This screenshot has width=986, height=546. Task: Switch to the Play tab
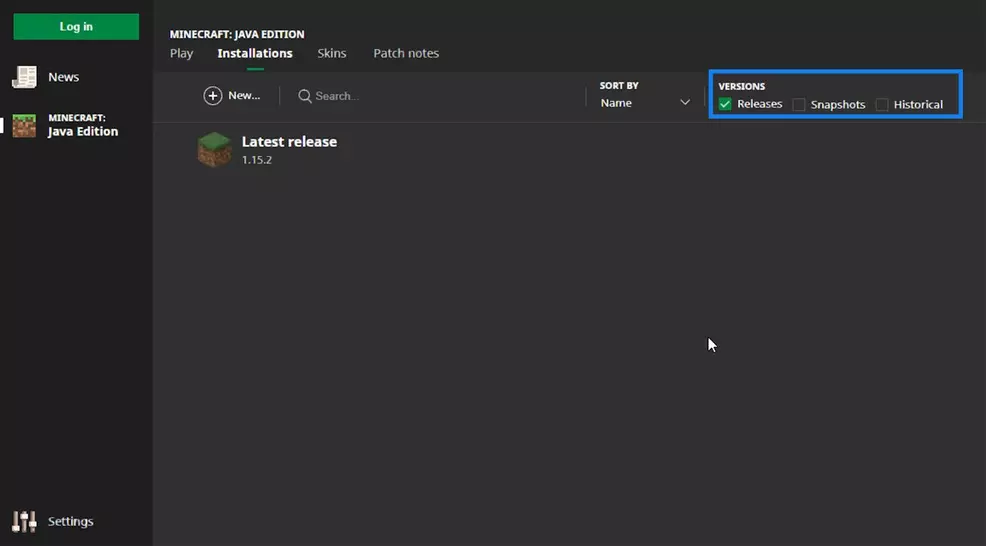coord(181,53)
